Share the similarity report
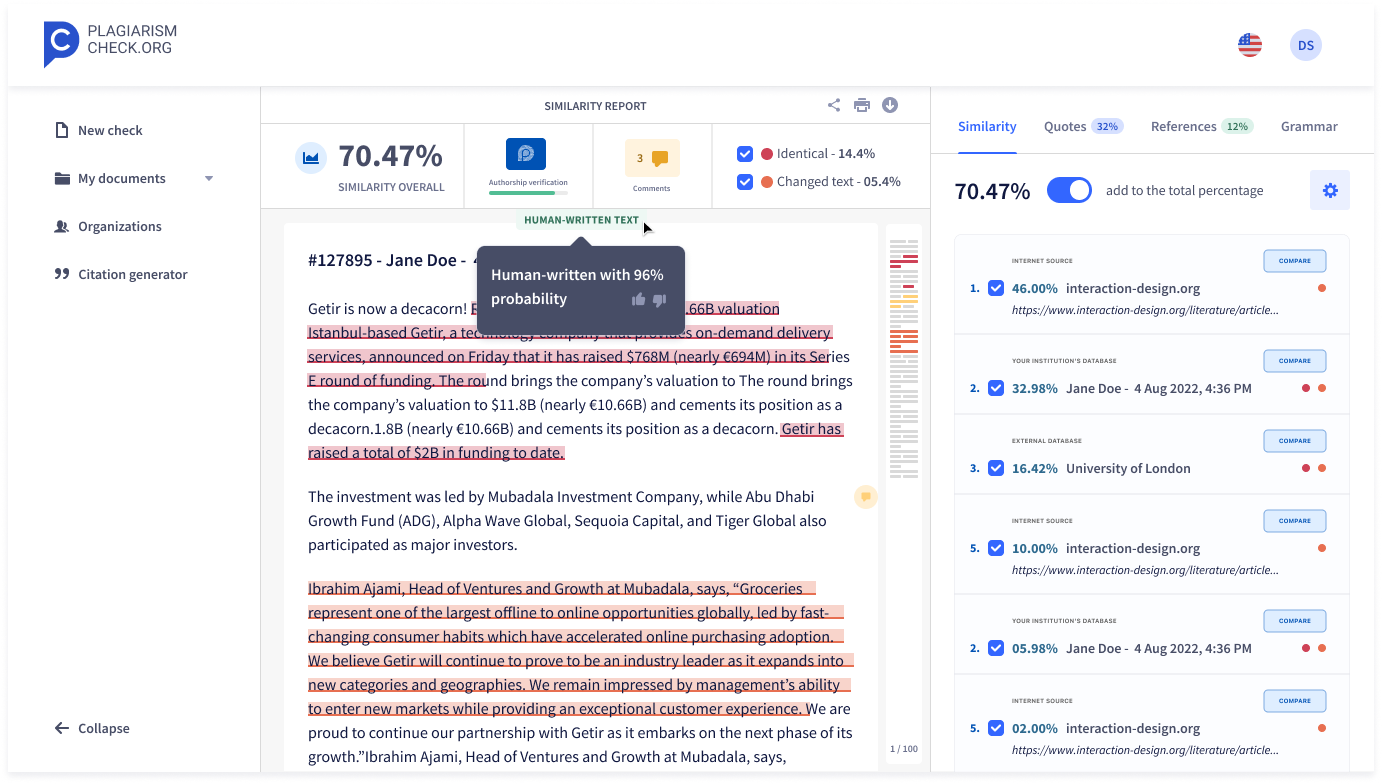The width and height of the screenshot is (1382, 784). [x=834, y=105]
